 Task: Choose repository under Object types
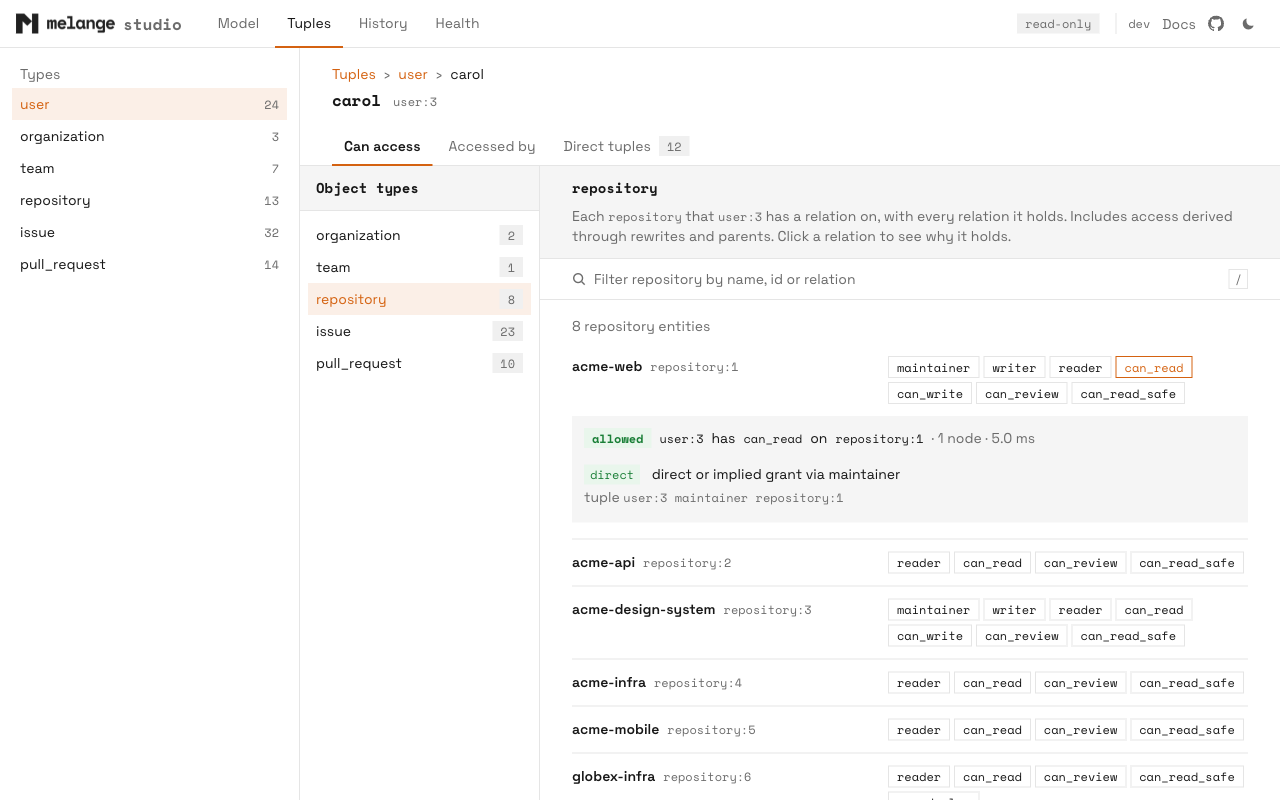(x=419, y=299)
